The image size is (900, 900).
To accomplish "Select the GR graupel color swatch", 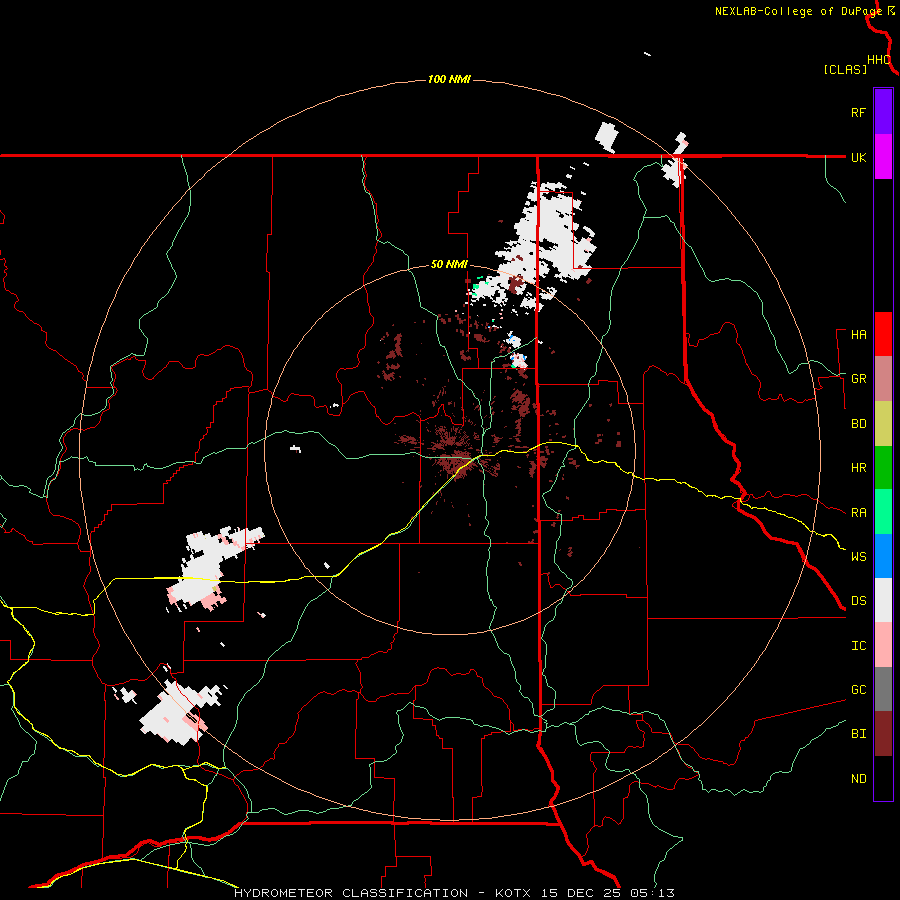I will [883, 379].
